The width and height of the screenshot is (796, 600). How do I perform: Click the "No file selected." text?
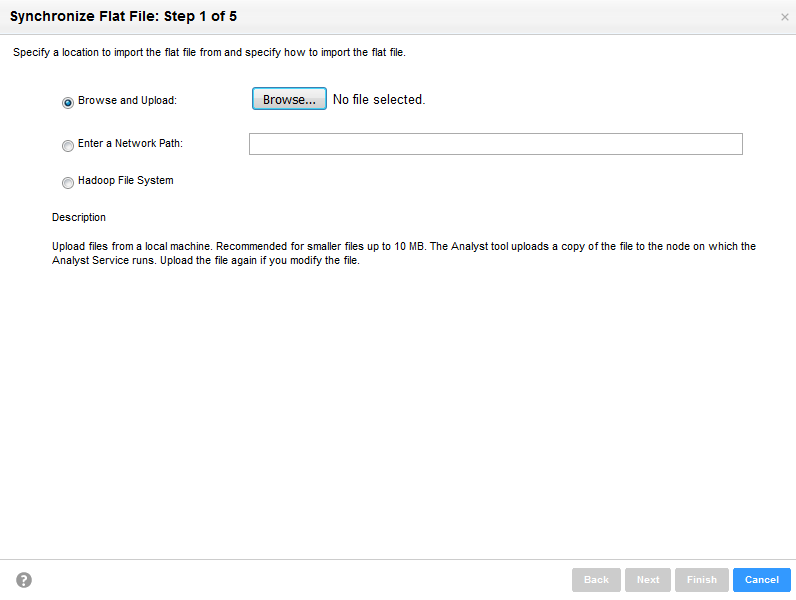click(379, 99)
